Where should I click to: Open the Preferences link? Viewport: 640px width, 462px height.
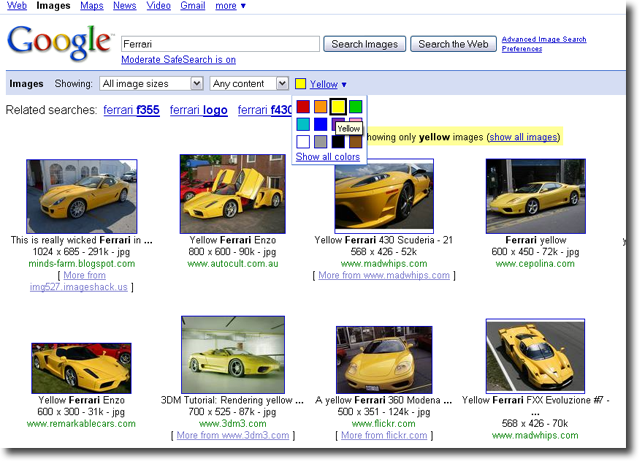[x=522, y=49]
